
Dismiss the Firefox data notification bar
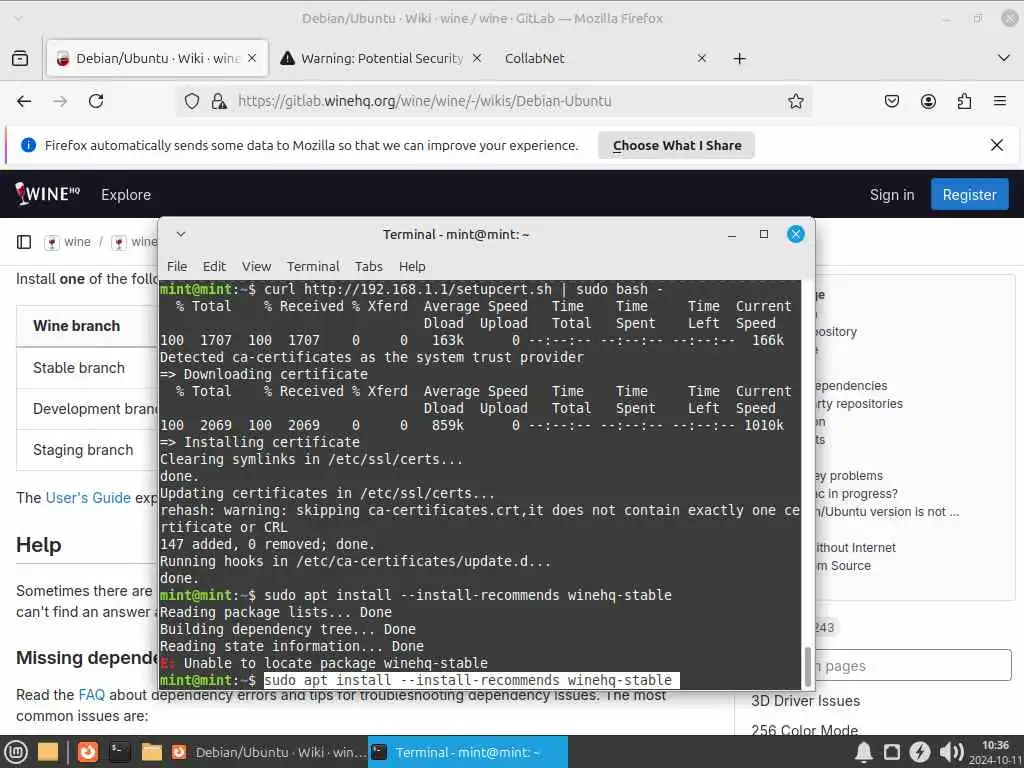point(997,145)
